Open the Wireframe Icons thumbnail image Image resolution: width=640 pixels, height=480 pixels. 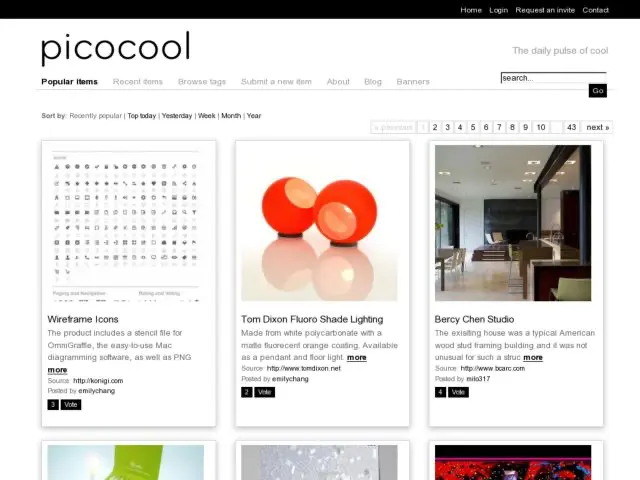pos(126,223)
